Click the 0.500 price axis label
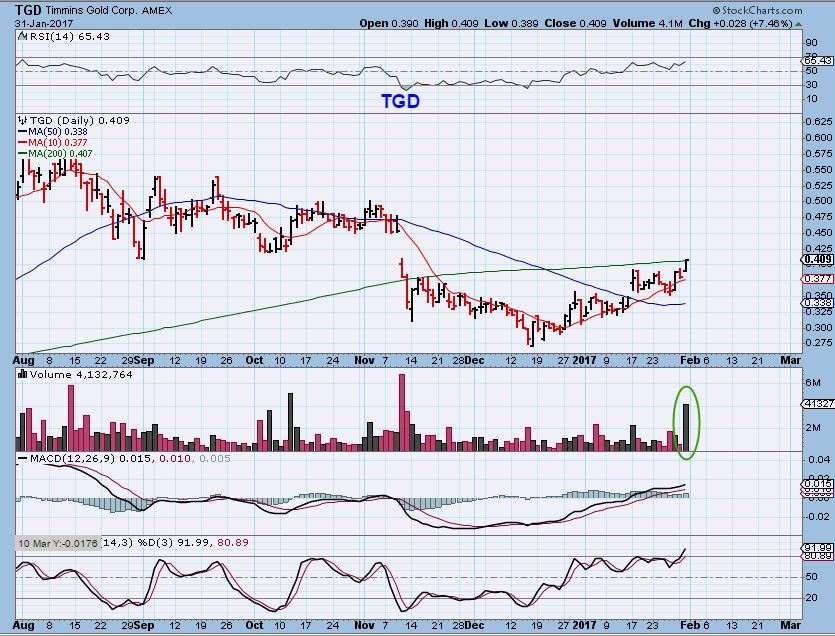Image resolution: width=835 pixels, height=636 pixels. [x=819, y=201]
